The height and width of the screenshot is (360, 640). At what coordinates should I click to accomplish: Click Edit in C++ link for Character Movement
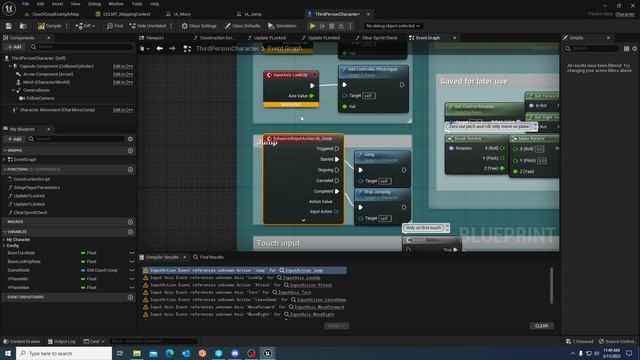[123, 110]
